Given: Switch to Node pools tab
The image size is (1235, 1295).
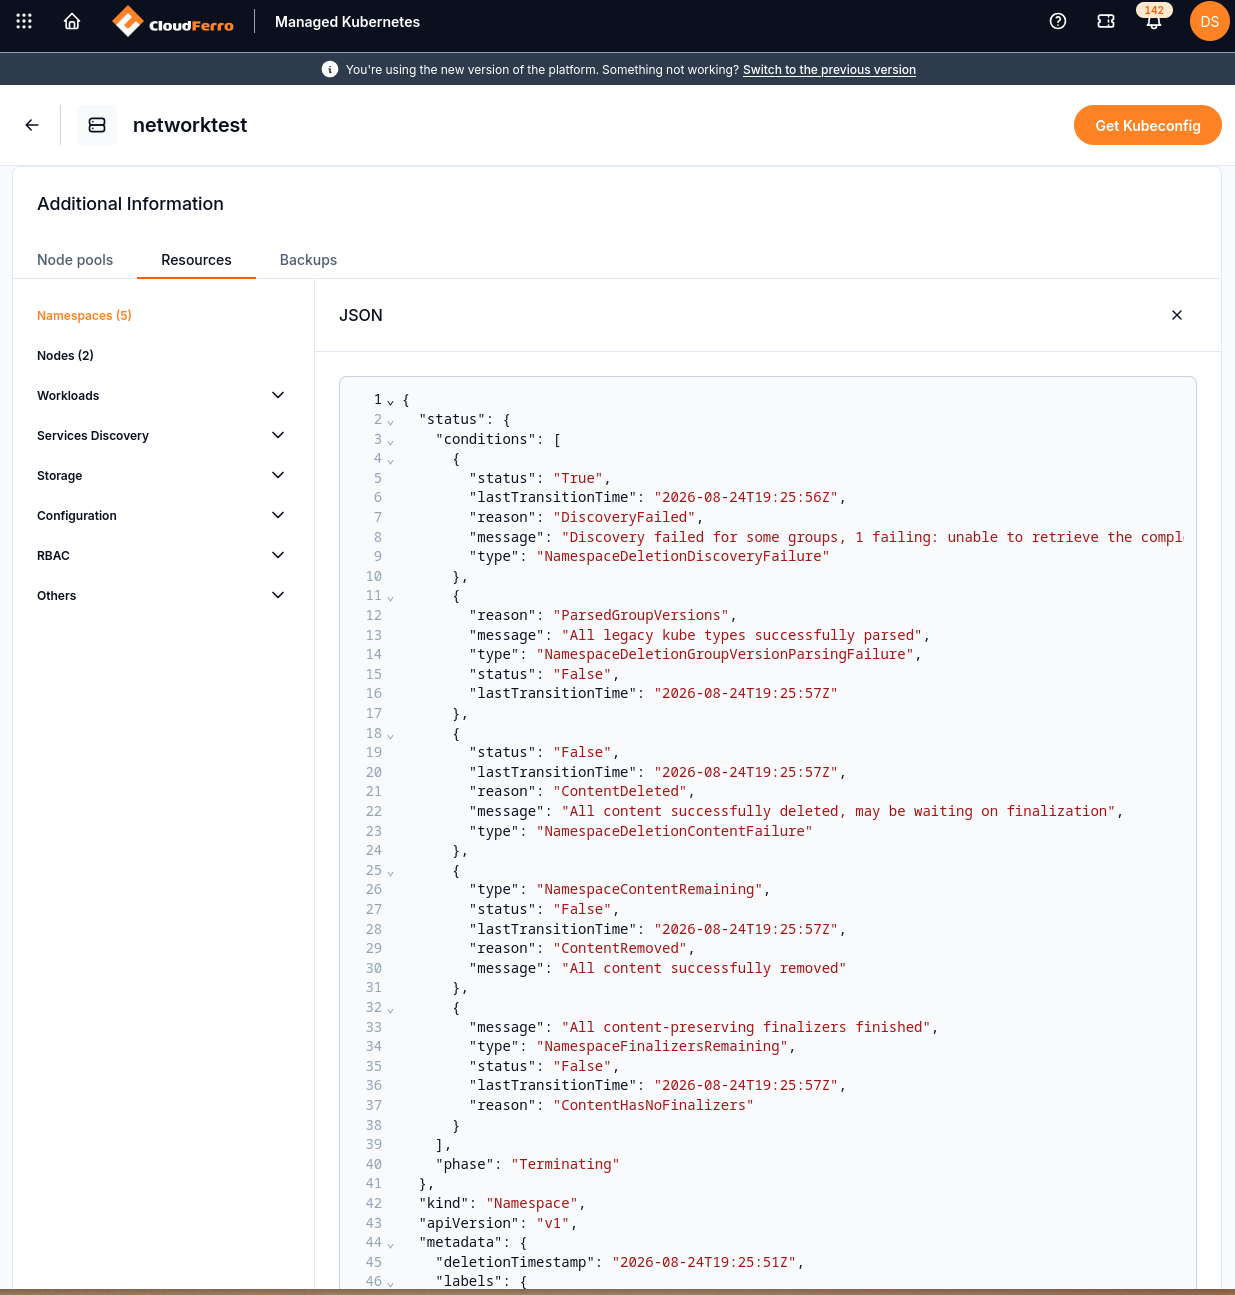Looking at the screenshot, I should click(x=75, y=260).
